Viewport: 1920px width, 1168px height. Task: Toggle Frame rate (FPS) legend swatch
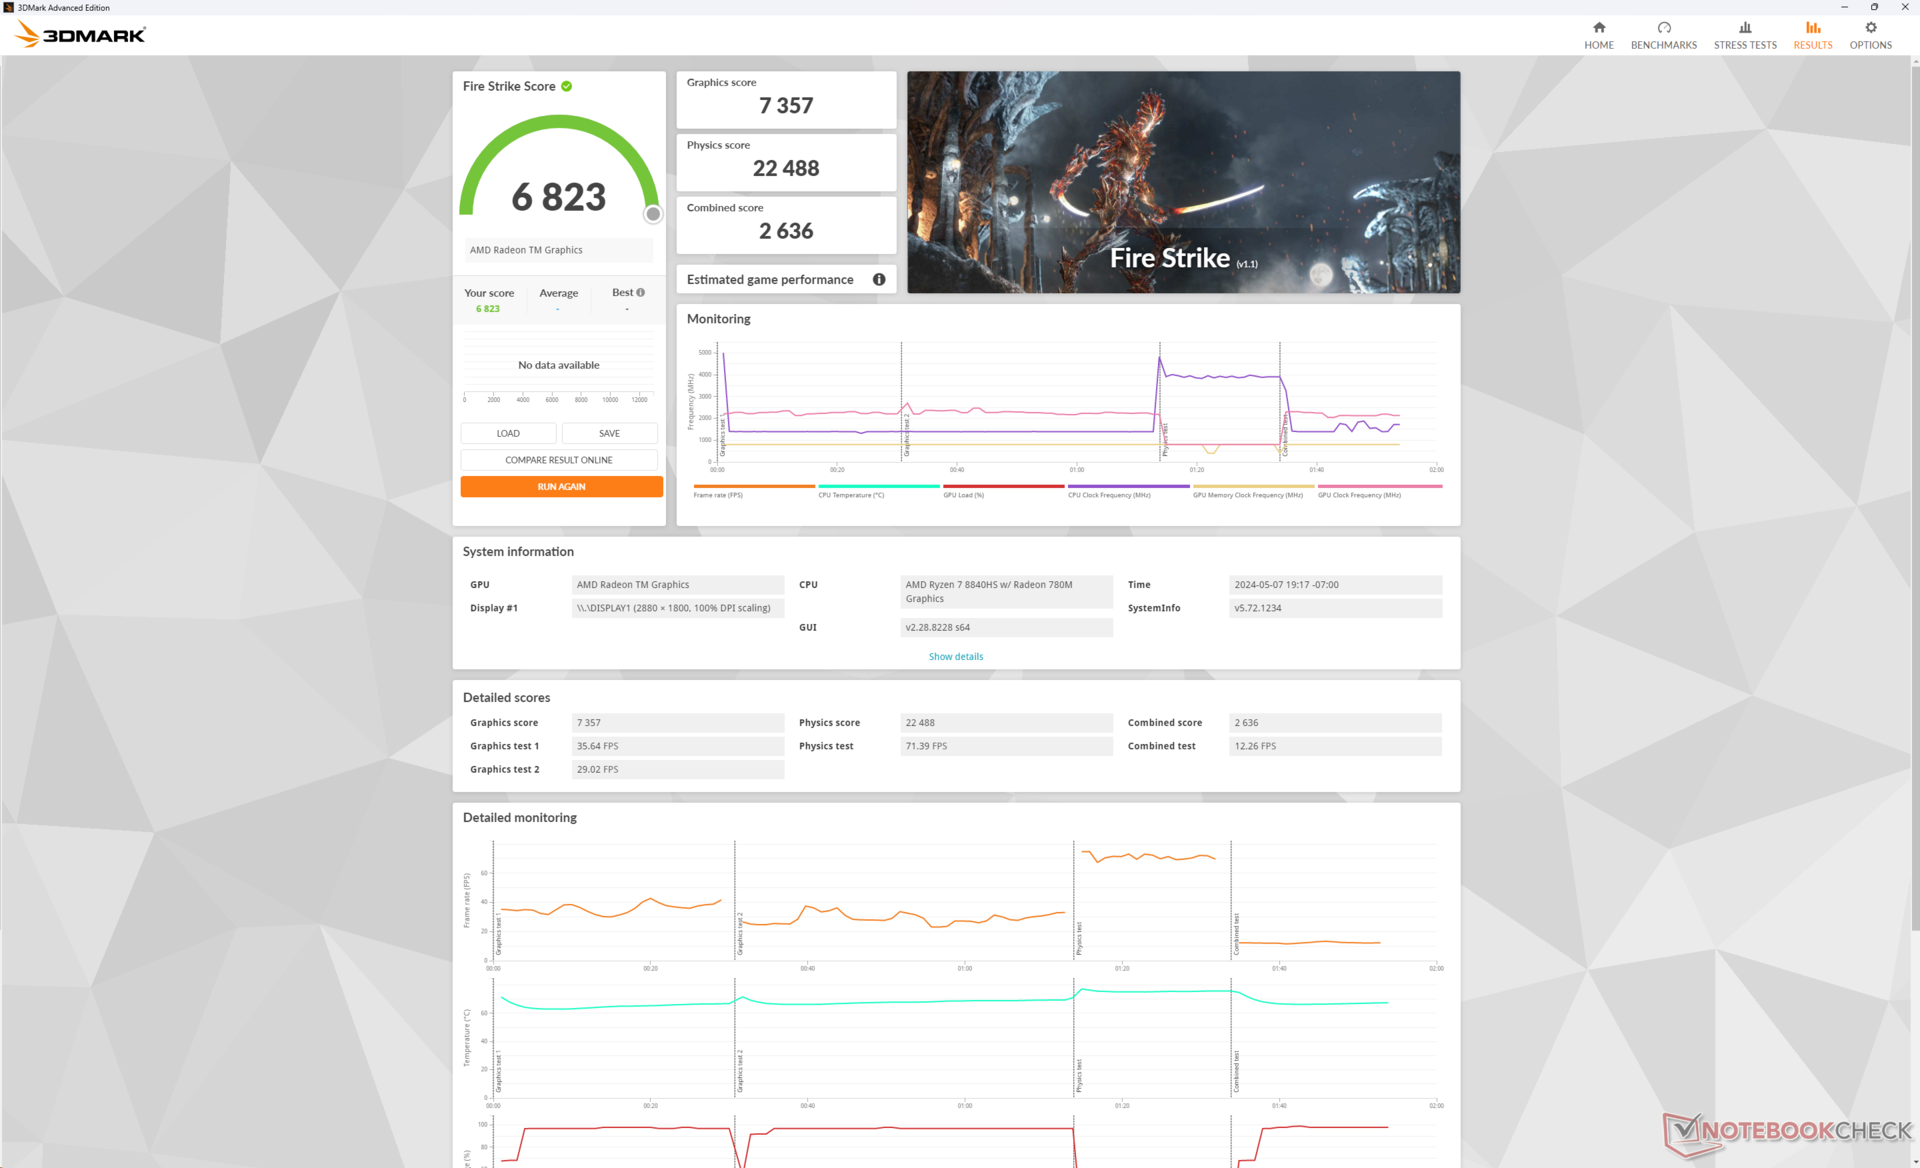753,486
